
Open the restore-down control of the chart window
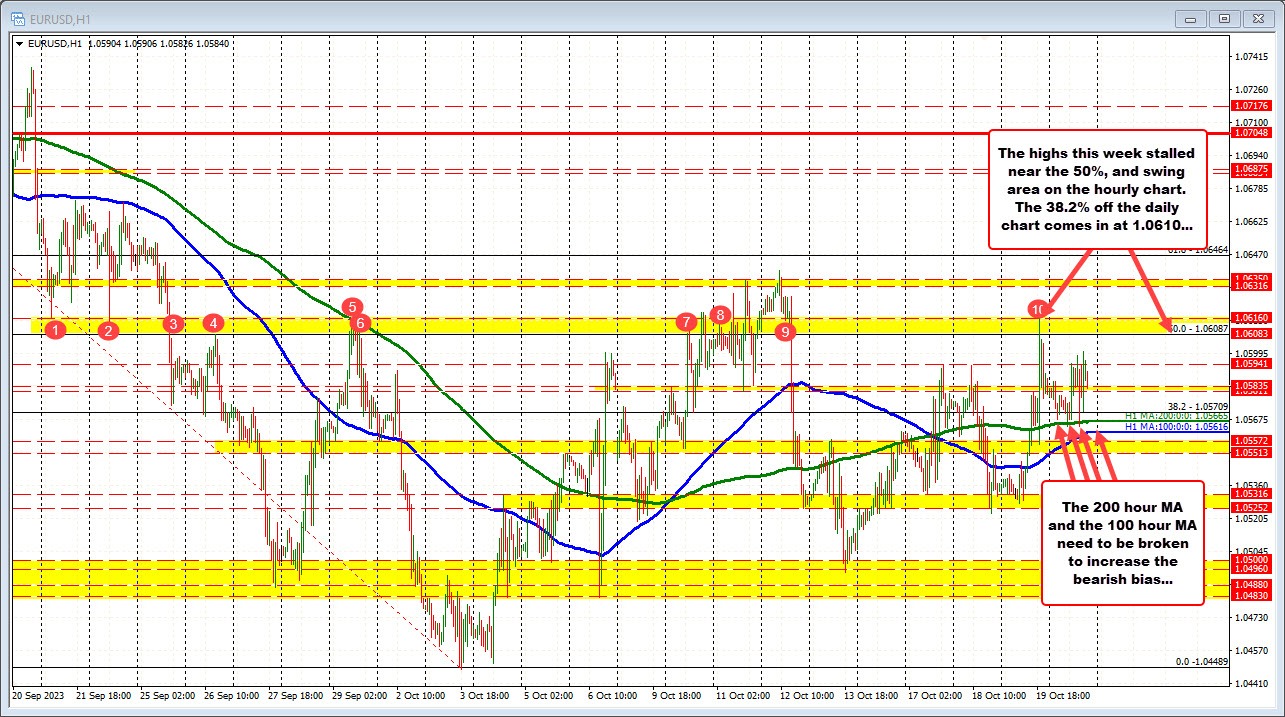click(x=1223, y=18)
